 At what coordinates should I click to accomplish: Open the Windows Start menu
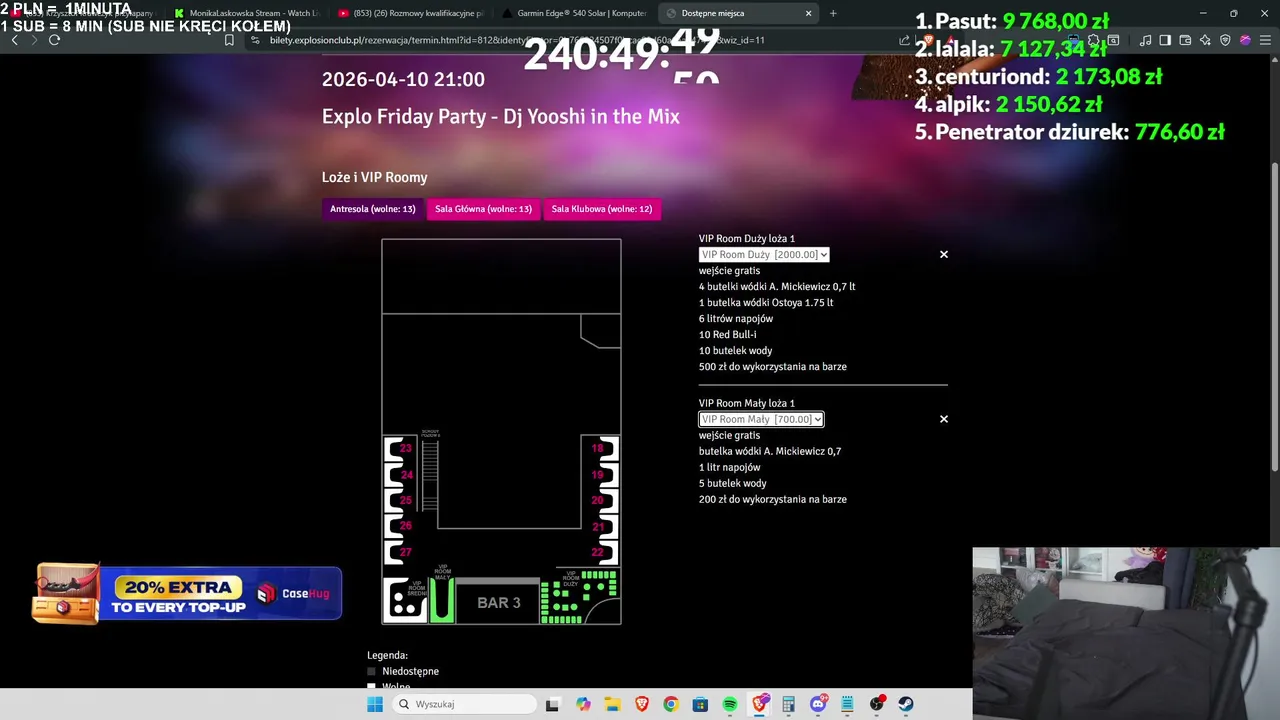(375, 704)
